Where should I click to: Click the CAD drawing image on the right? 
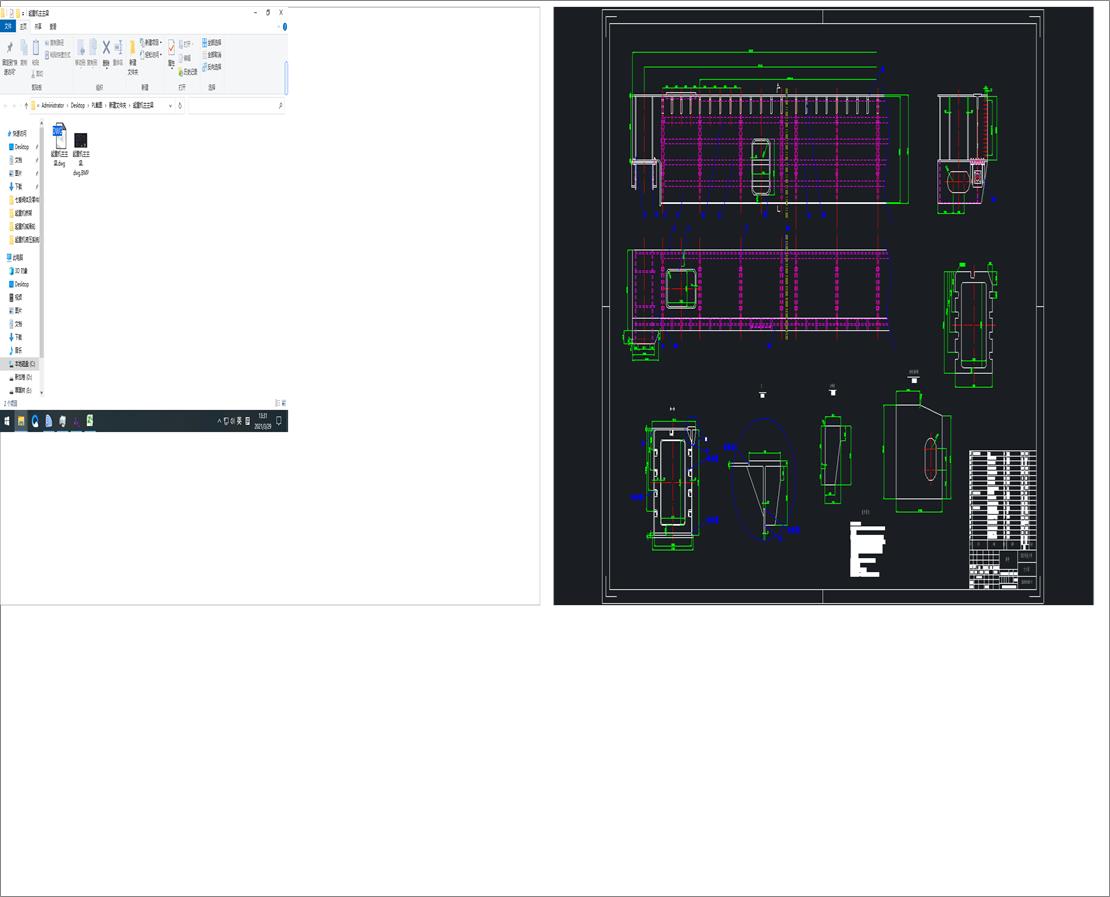[x=823, y=306]
